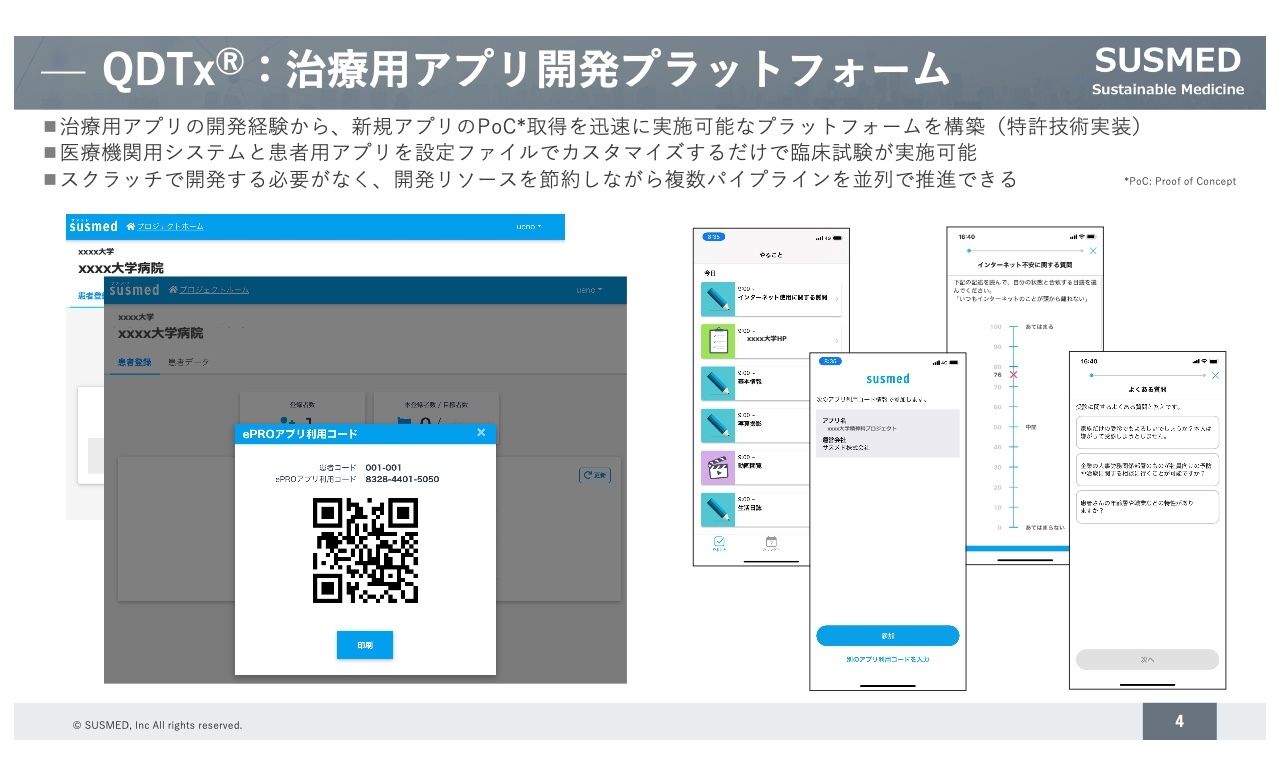Close the インターネット不安 questionnaire with X

pyautogui.click(x=1093, y=251)
